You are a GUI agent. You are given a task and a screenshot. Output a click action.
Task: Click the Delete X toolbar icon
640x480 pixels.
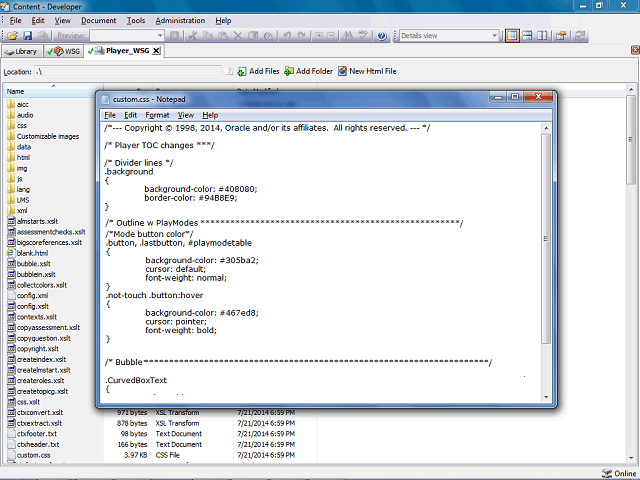(x=238, y=36)
